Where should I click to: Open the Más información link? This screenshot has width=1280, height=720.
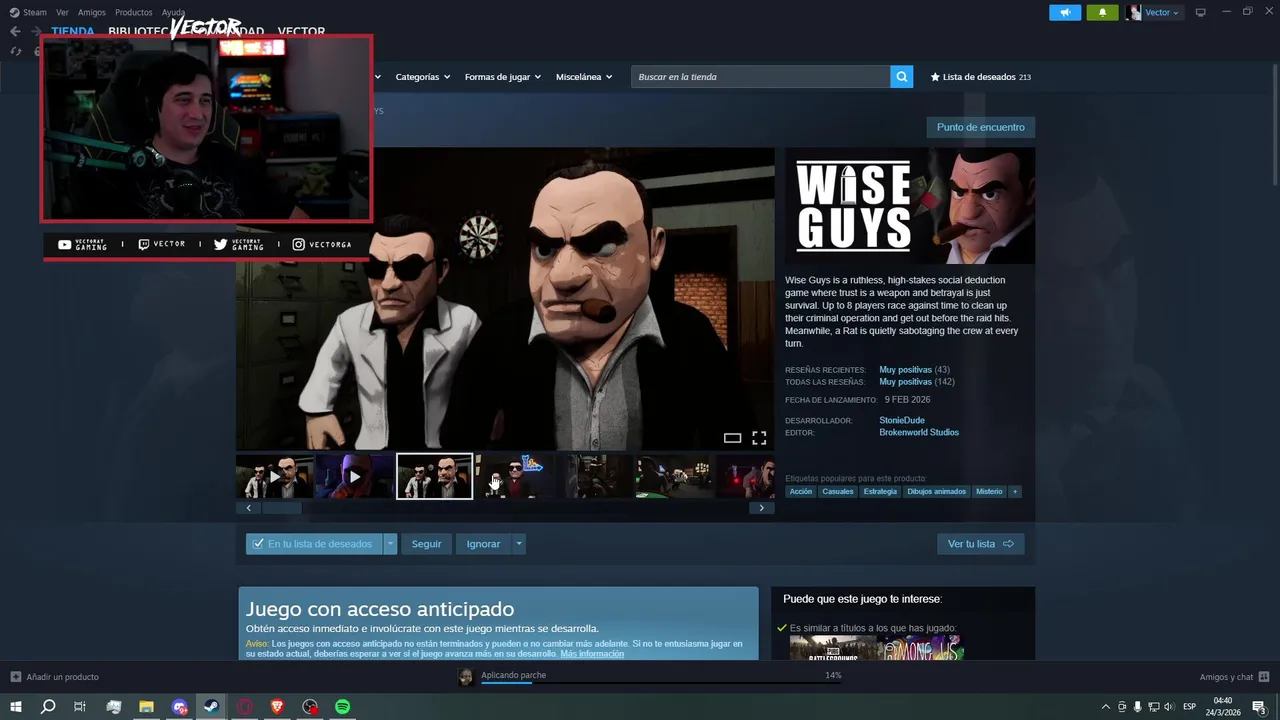[592, 654]
